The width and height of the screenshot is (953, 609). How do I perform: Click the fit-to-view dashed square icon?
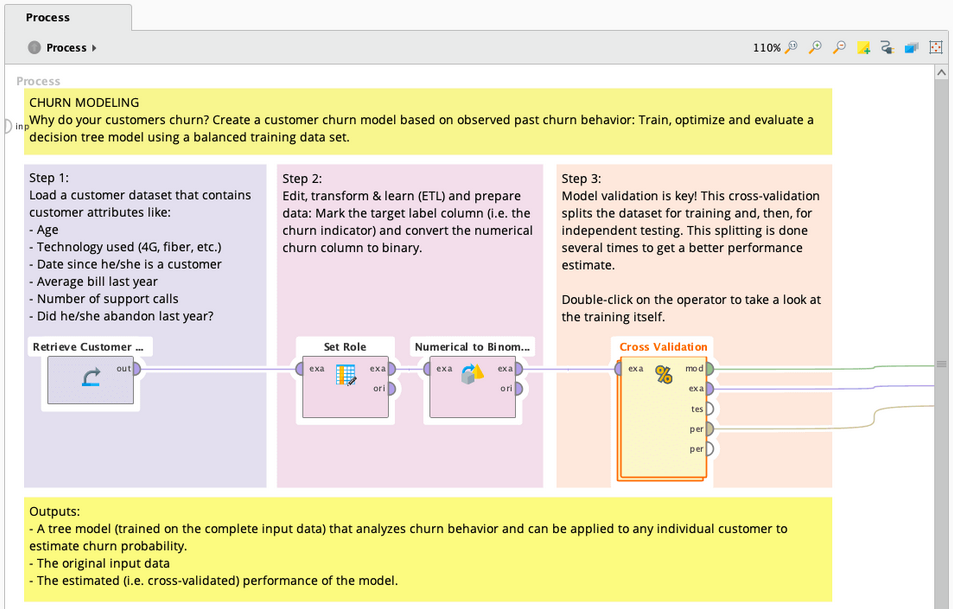coord(935,47)
